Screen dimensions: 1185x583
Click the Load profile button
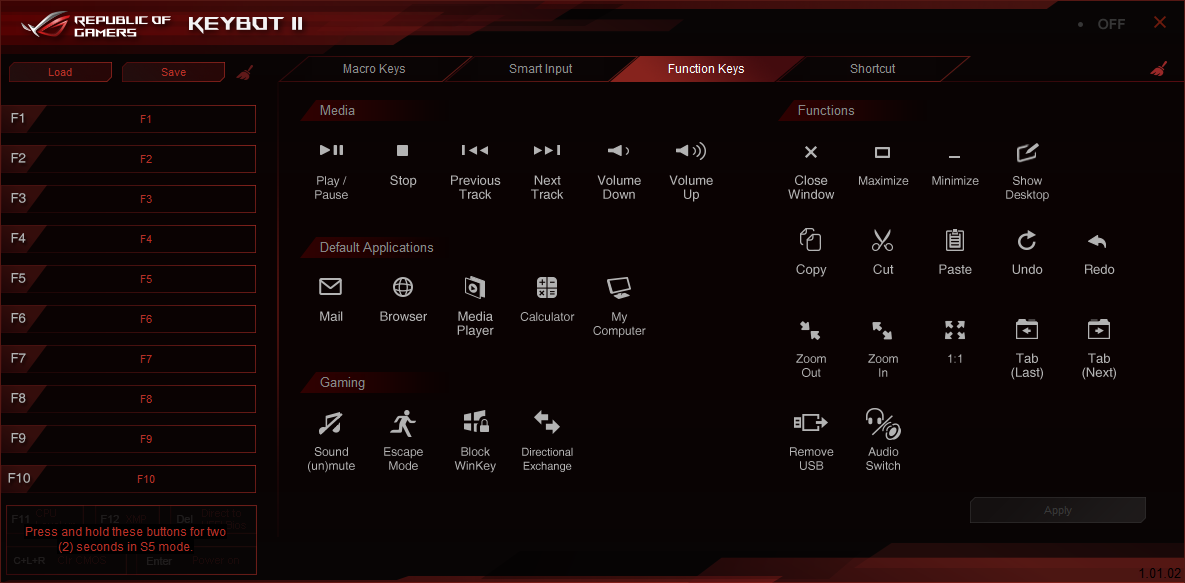[60, 72]
